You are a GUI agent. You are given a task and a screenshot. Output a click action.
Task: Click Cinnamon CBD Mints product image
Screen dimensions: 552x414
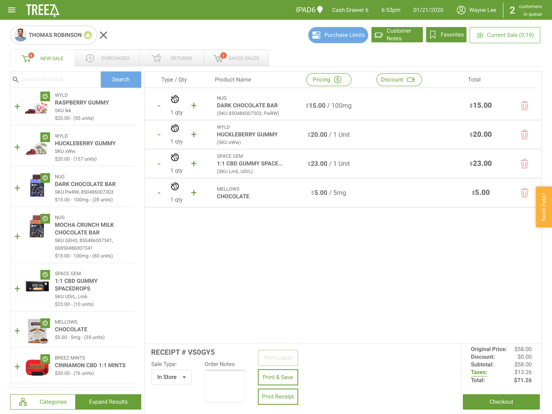click(37, 365)
